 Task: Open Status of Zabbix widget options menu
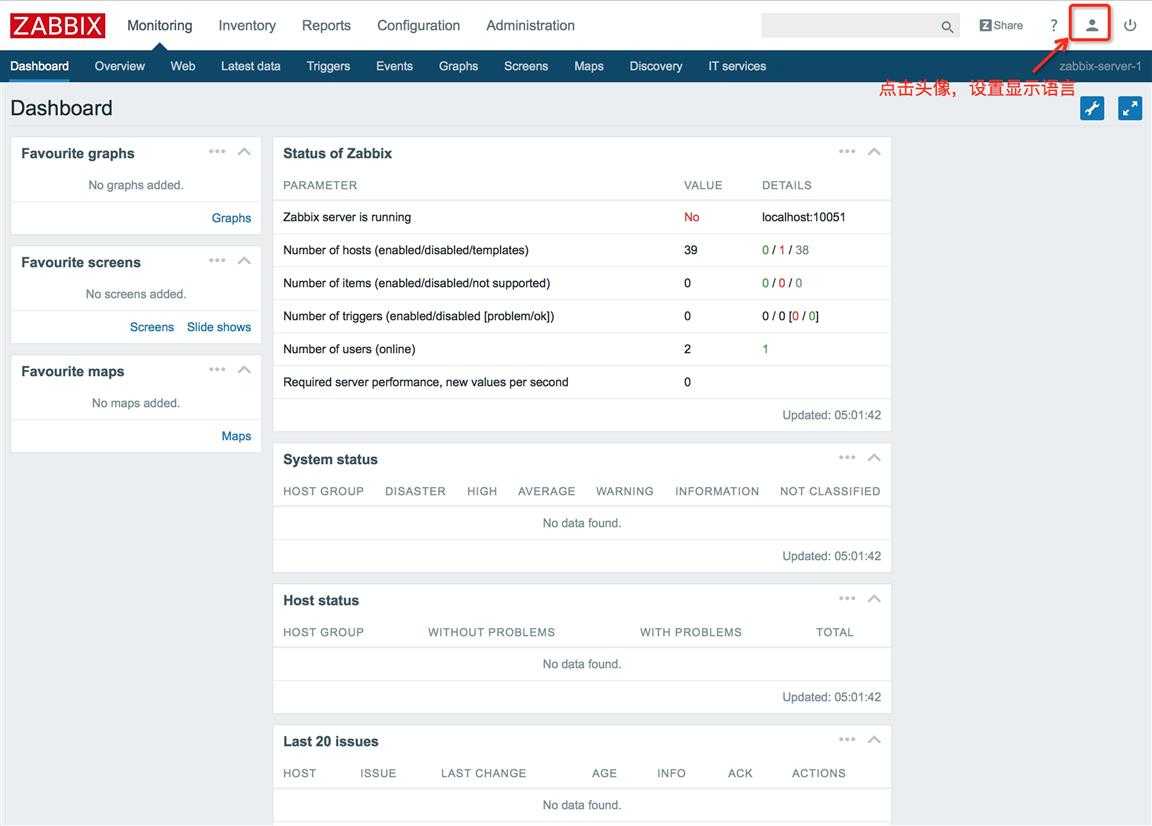tap(847, 151)
